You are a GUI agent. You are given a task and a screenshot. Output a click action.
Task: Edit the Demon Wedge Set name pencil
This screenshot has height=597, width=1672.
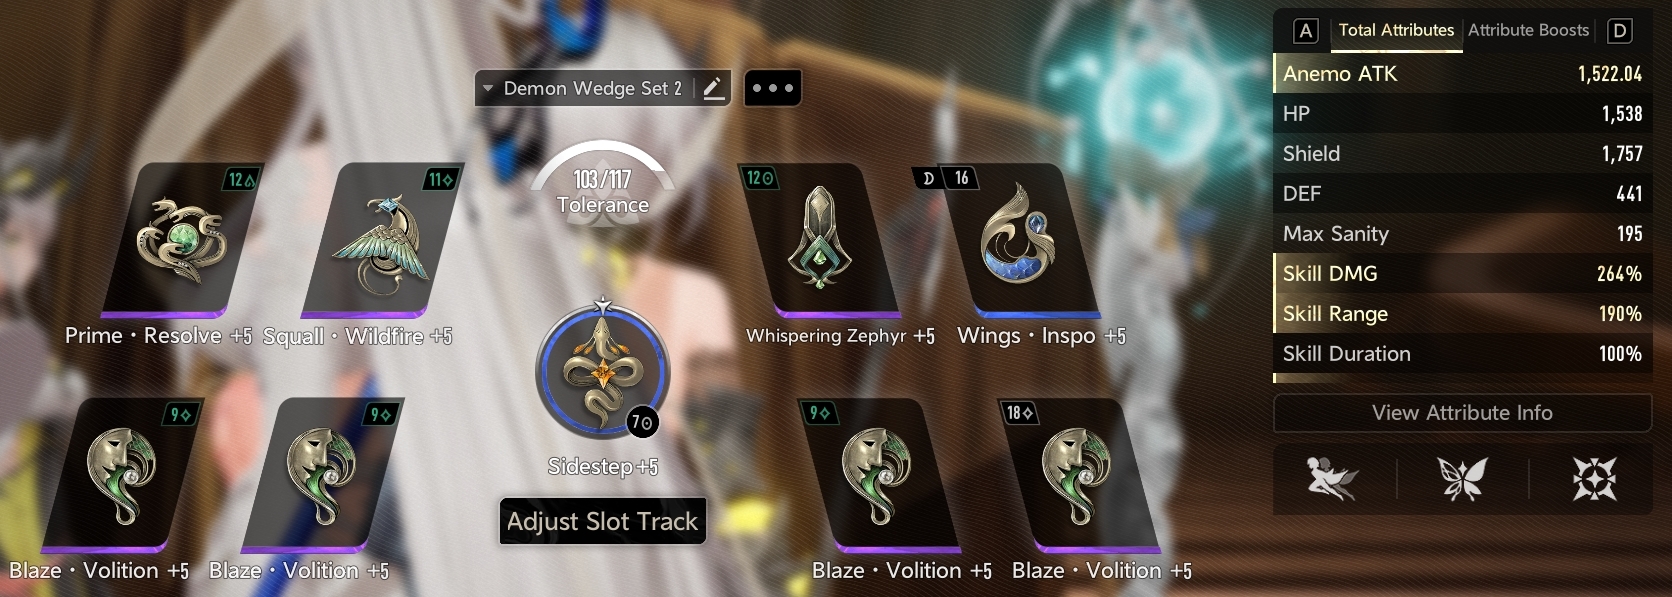tap(713, 88)
